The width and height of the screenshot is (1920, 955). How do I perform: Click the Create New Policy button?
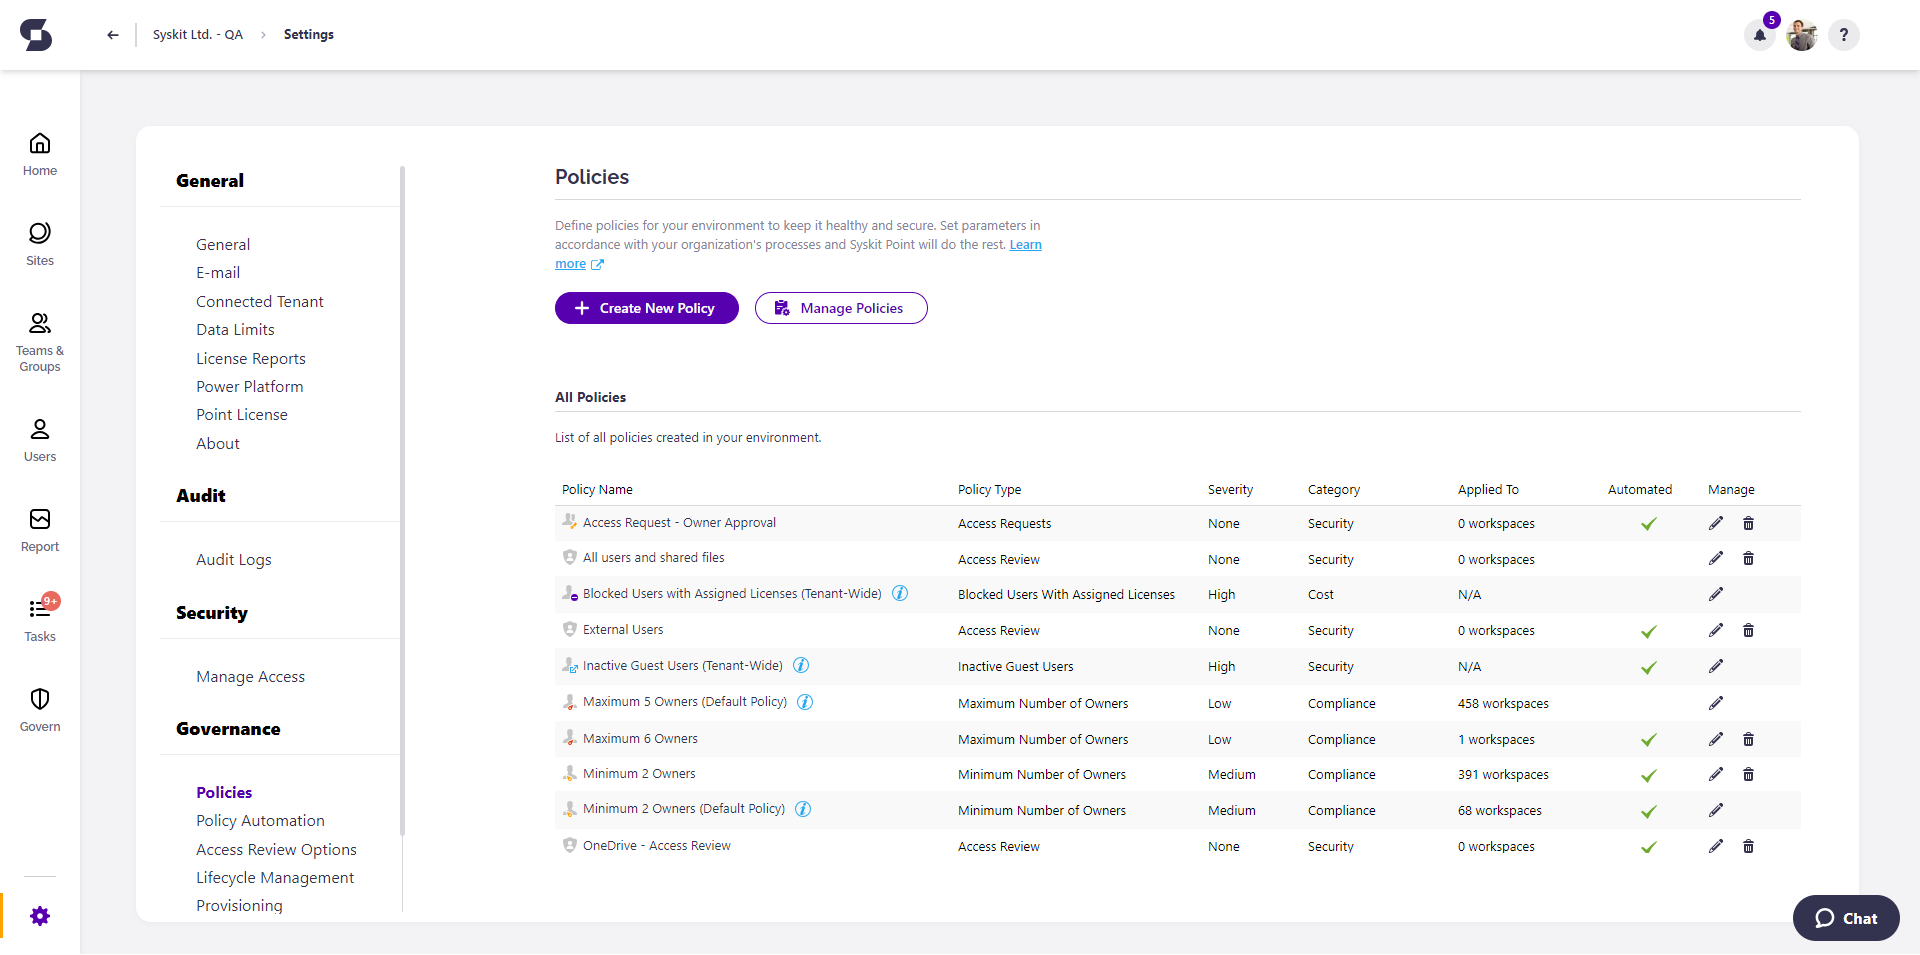(646, 308)
